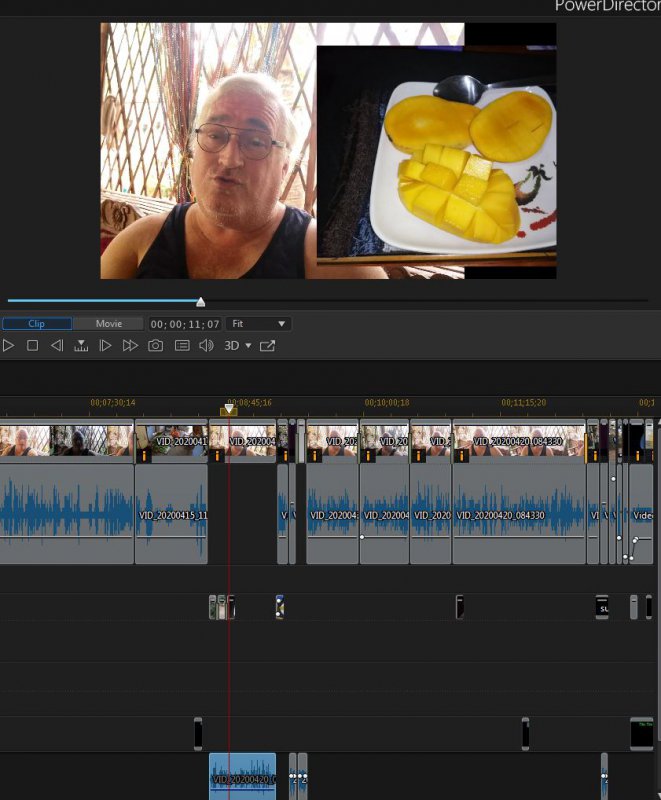Click the Fast Forward button

[x=130, y=346]
